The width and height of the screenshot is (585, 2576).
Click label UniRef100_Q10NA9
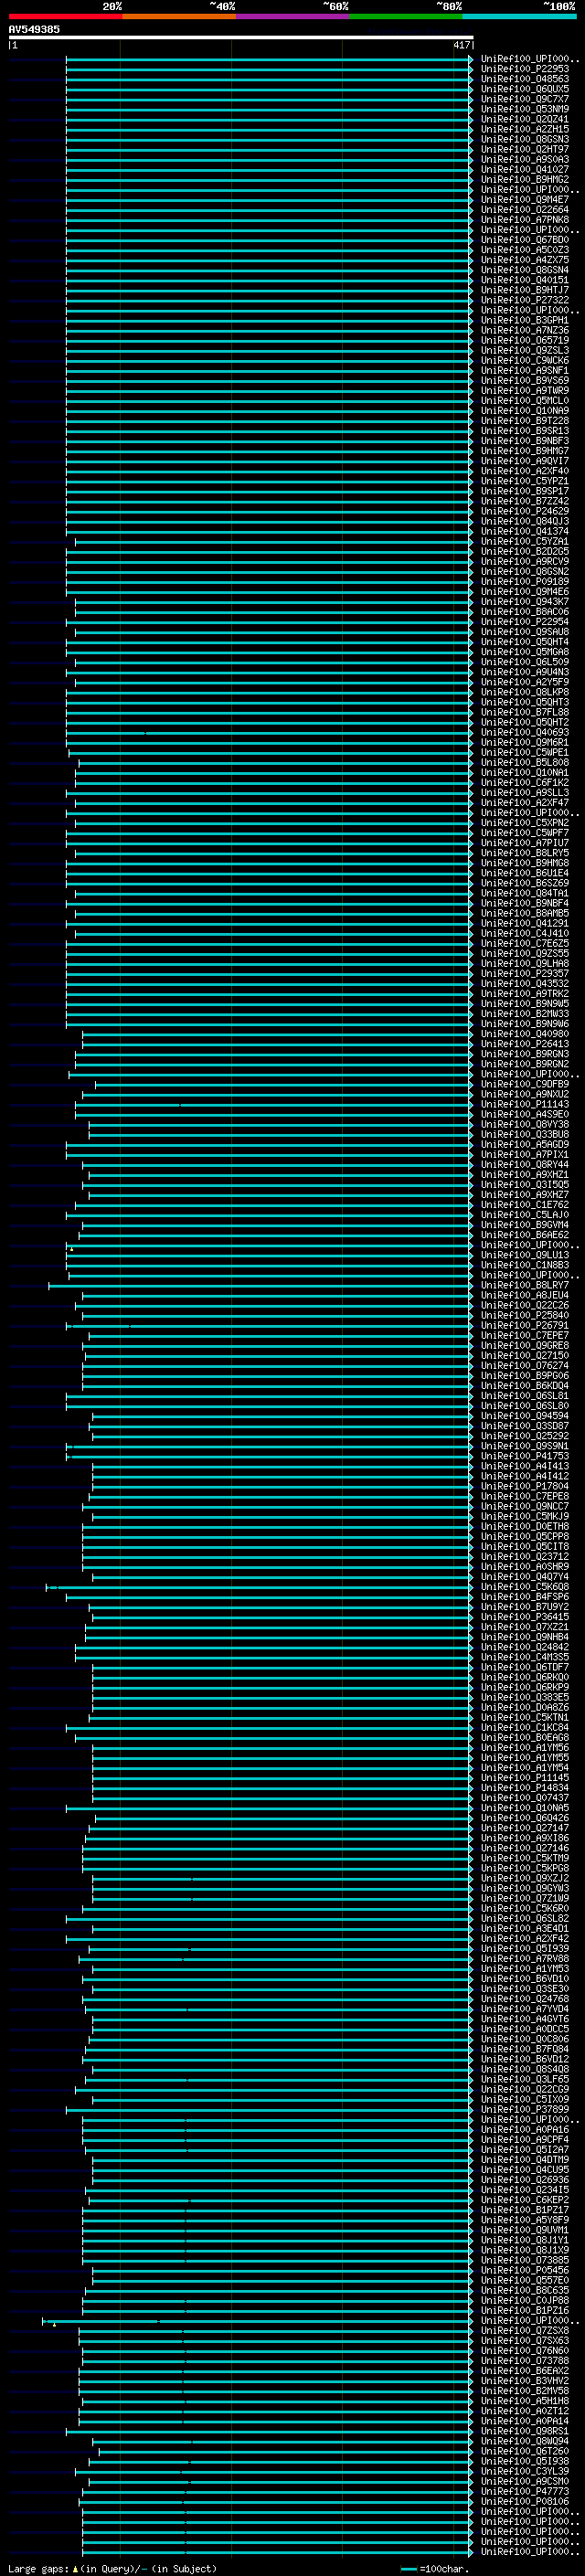click(525, 411)
